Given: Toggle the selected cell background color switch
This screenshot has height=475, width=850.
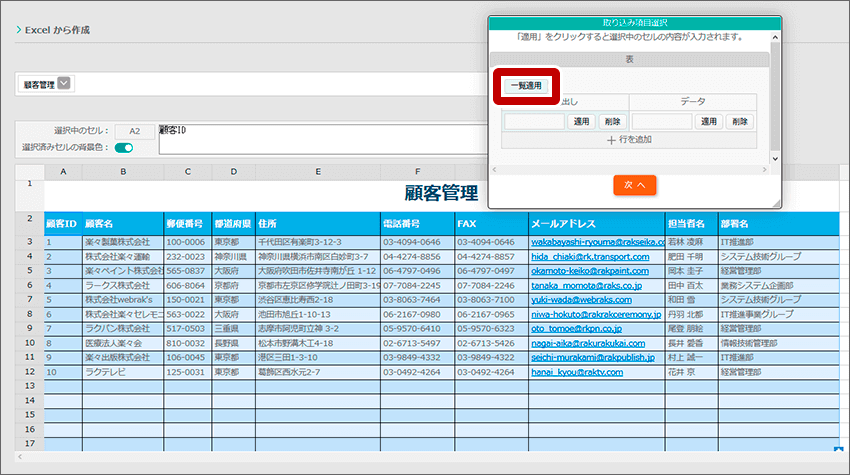Looking at the screenshot, I should pyautogui.click(x=124, y=147).
